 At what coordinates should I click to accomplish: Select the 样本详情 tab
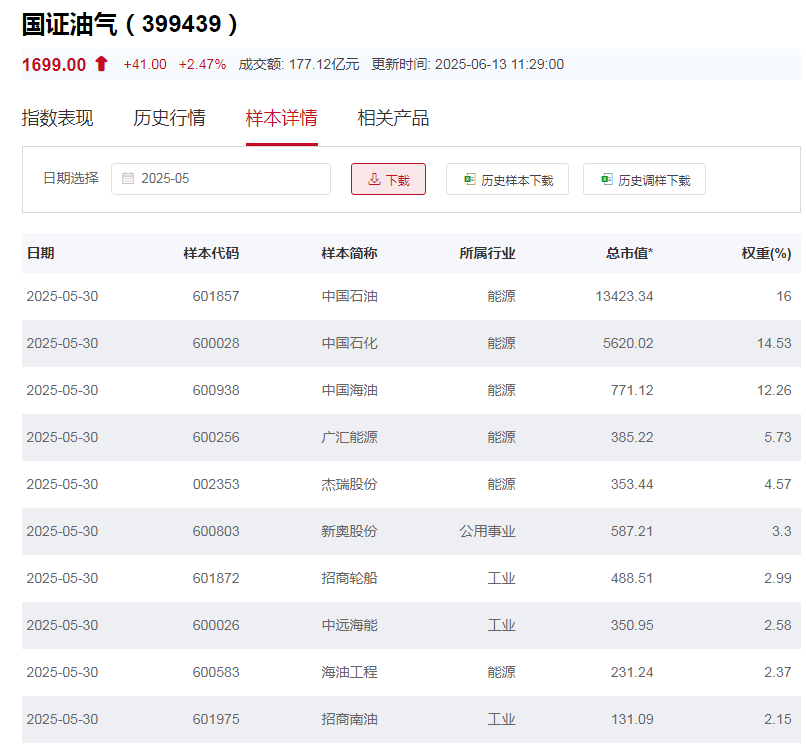pyautogui.click(x=281, y=118)
